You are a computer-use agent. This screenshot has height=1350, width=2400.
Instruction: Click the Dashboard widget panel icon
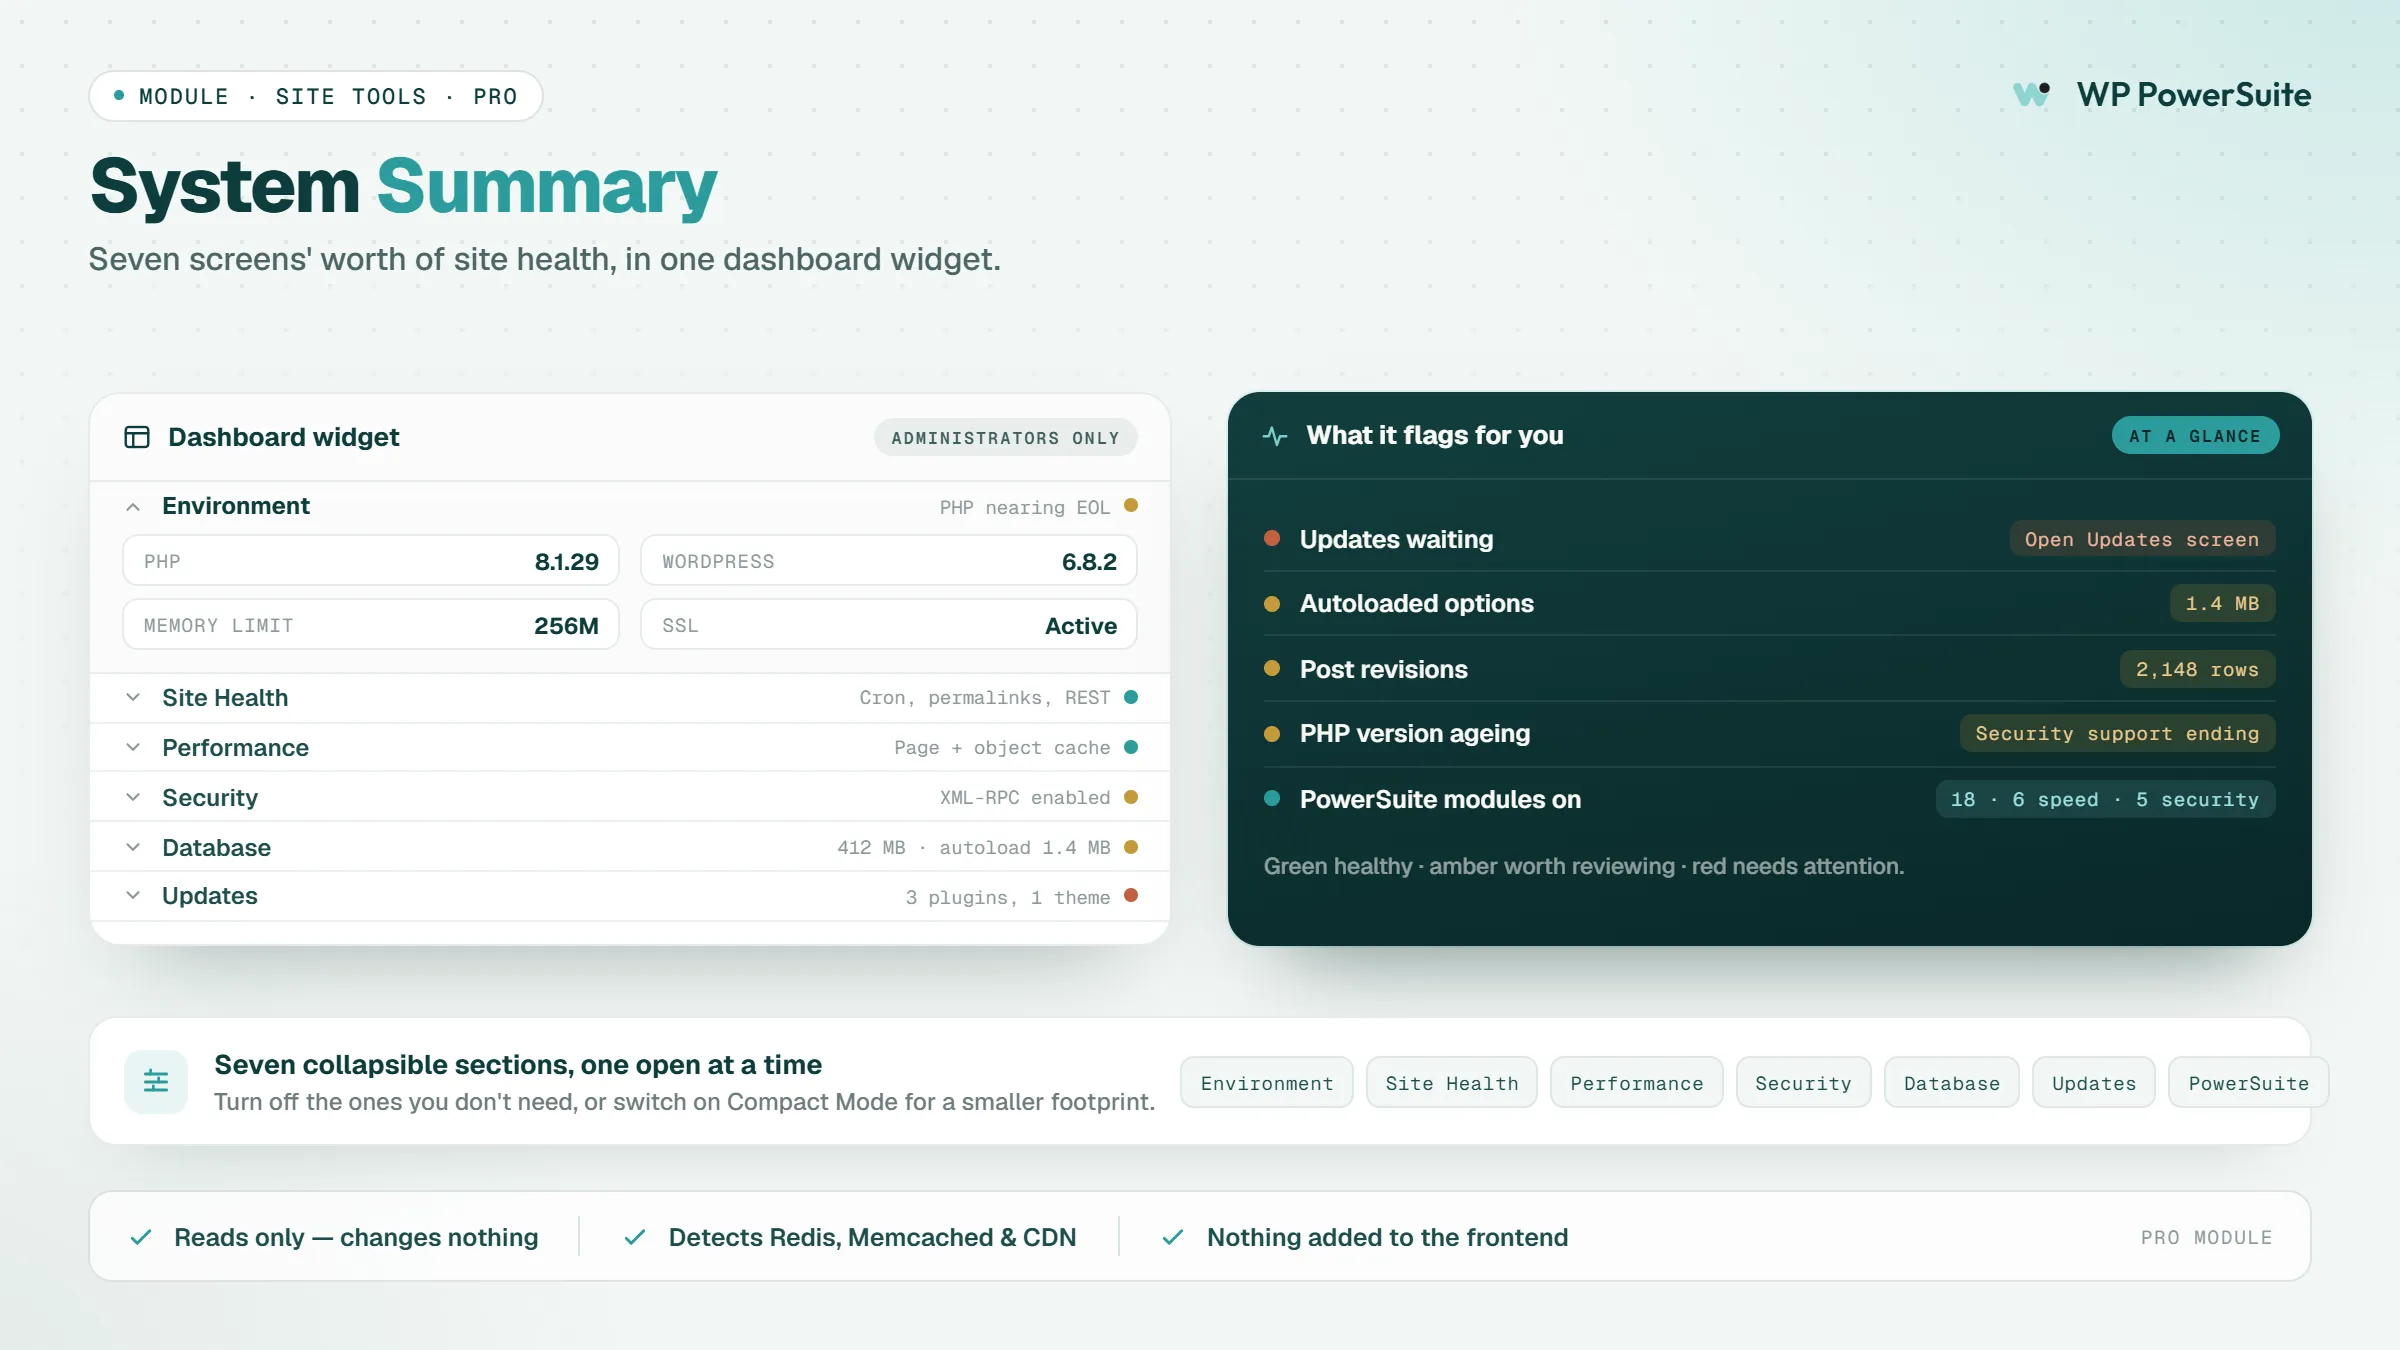[x=137, y=437]
